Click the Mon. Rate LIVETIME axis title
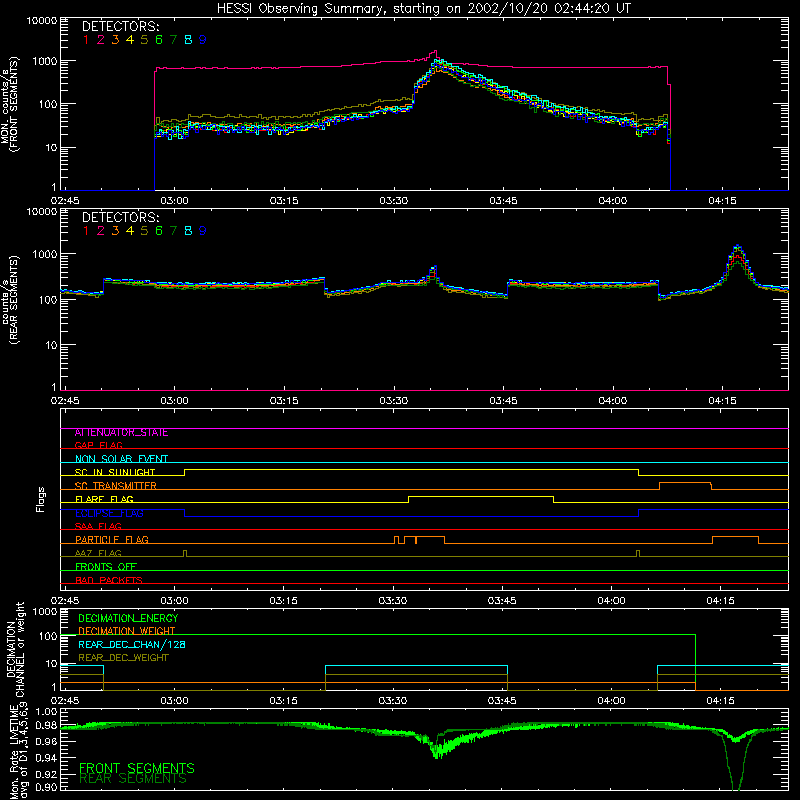The image size is (800, 800). [x=18, y=751]
